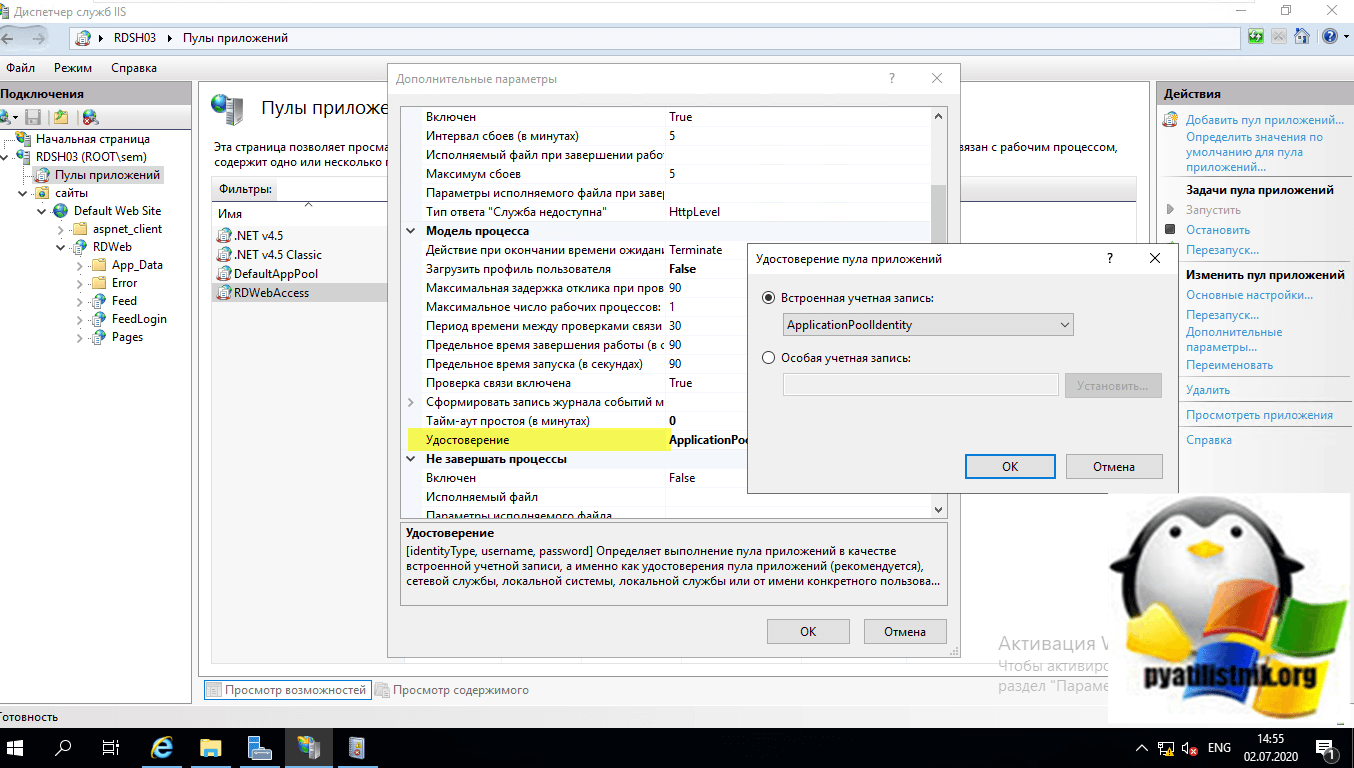Screen dimensions: 1354x768
Task: Expand the Pages application node
Action: (x=79, y=337)
